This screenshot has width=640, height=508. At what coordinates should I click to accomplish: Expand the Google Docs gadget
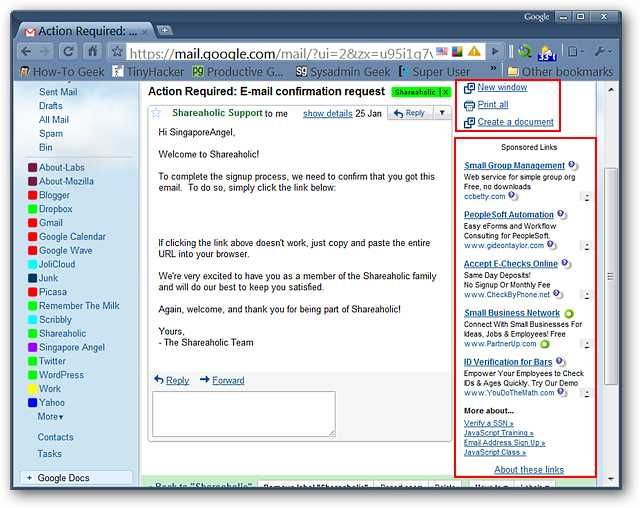point(28,478)
